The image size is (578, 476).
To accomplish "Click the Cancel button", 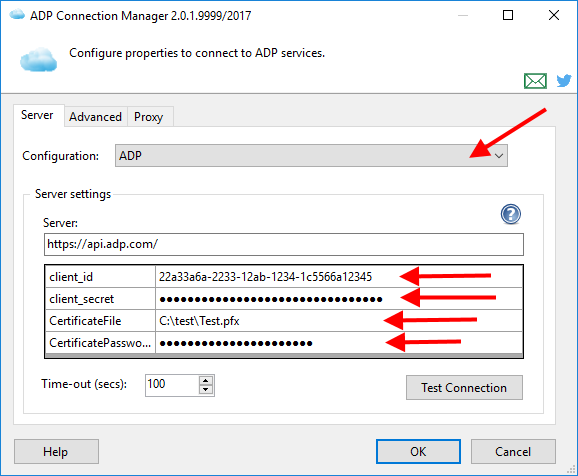I will pos(513,452).
